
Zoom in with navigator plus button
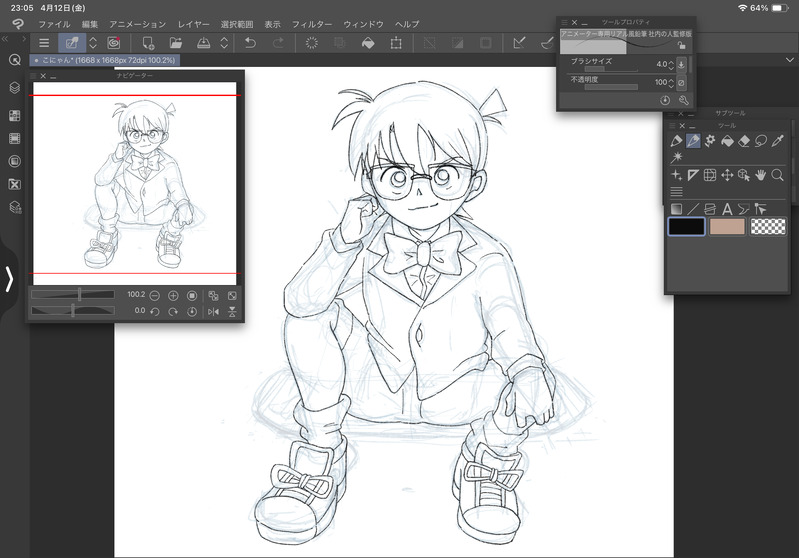coord(173,296)
